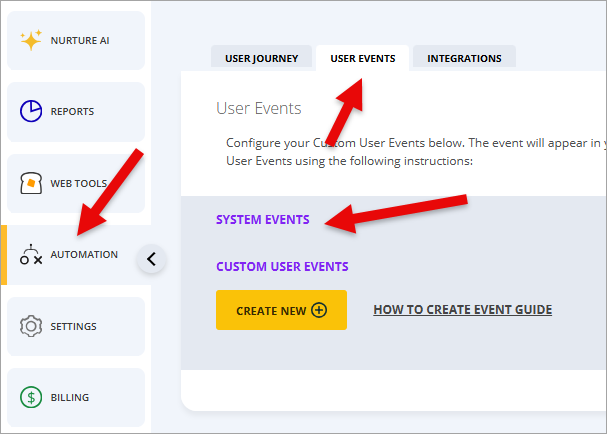Select the User Events tab
Screen dimensions: 607x434
point(362,58)
